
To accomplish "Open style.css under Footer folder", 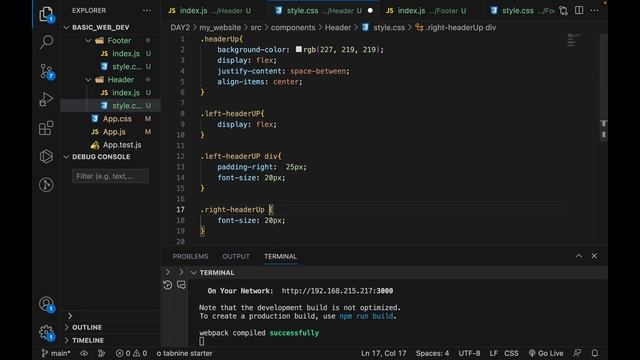I will (x=127, y=67).
